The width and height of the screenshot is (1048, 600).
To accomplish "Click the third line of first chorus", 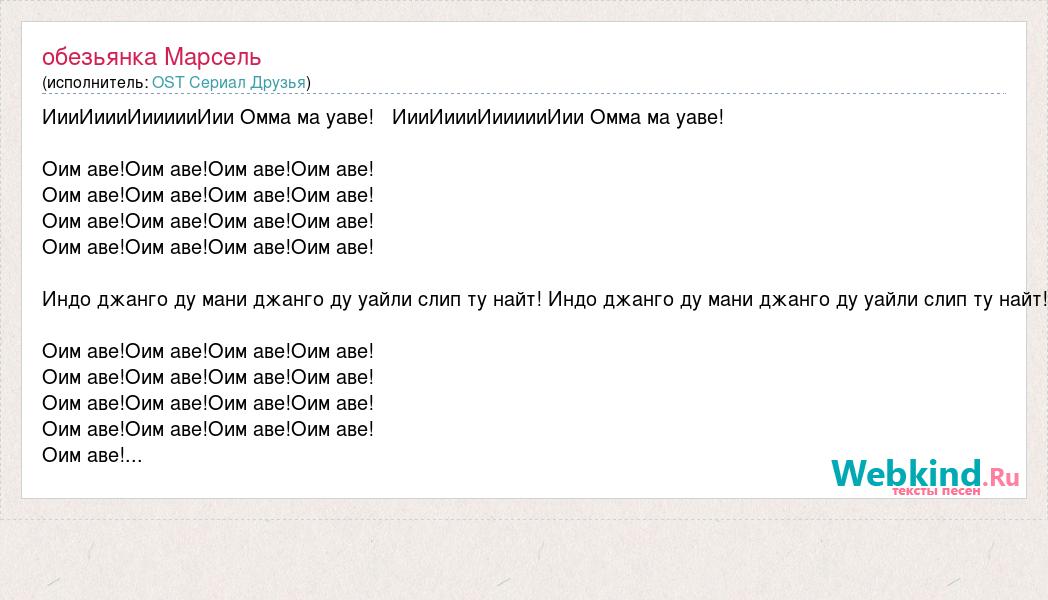I will tap(208, 222).
